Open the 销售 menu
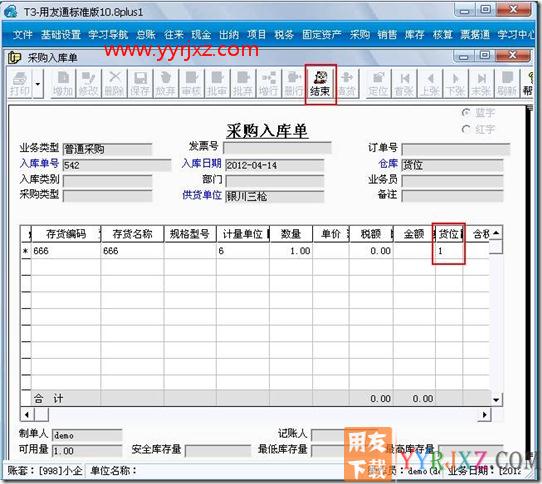 tap(387, 35)
